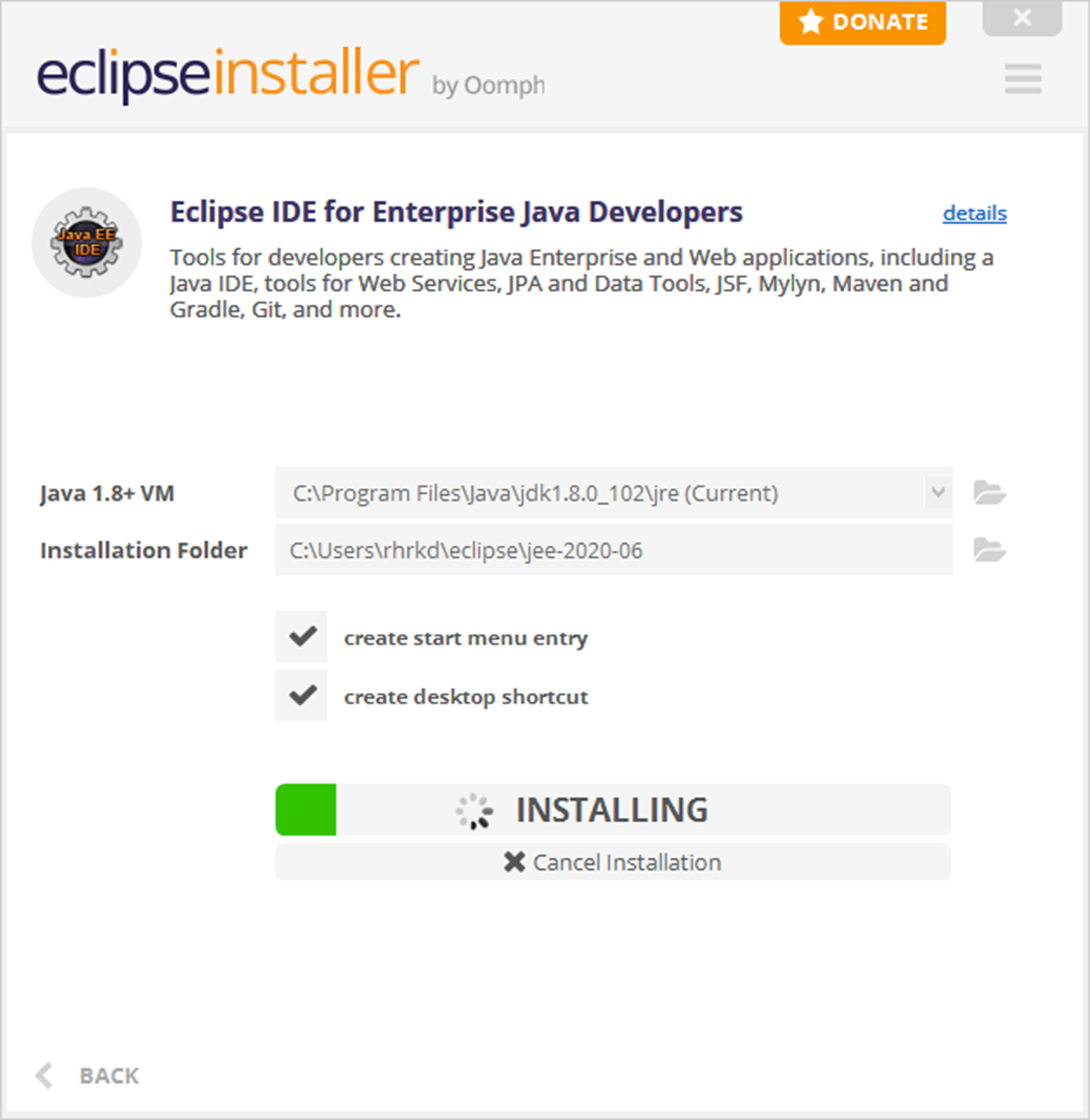Uncheck create start menu entry
Viewport: 1090px width, 1120px height.
[x=302, y=636]
